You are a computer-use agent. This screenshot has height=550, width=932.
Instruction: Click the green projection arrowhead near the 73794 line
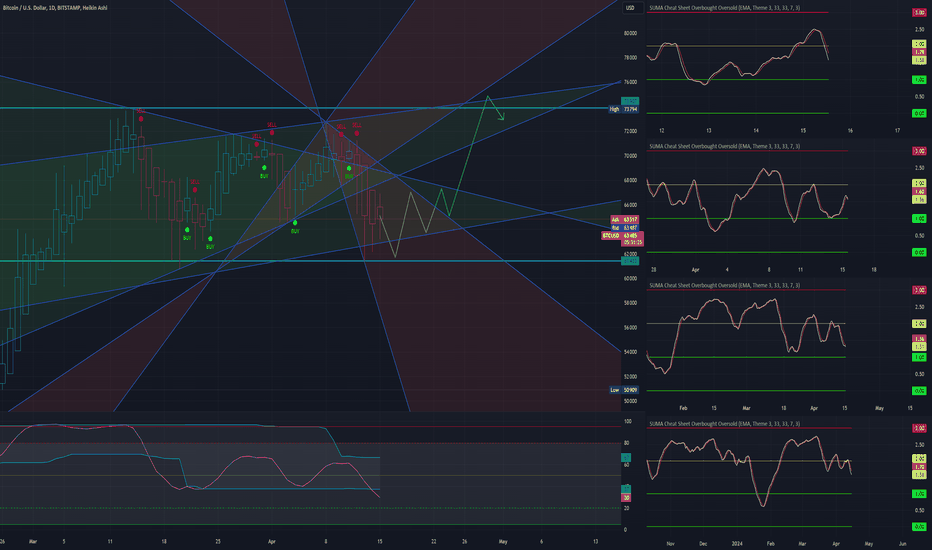coord(502,117)
